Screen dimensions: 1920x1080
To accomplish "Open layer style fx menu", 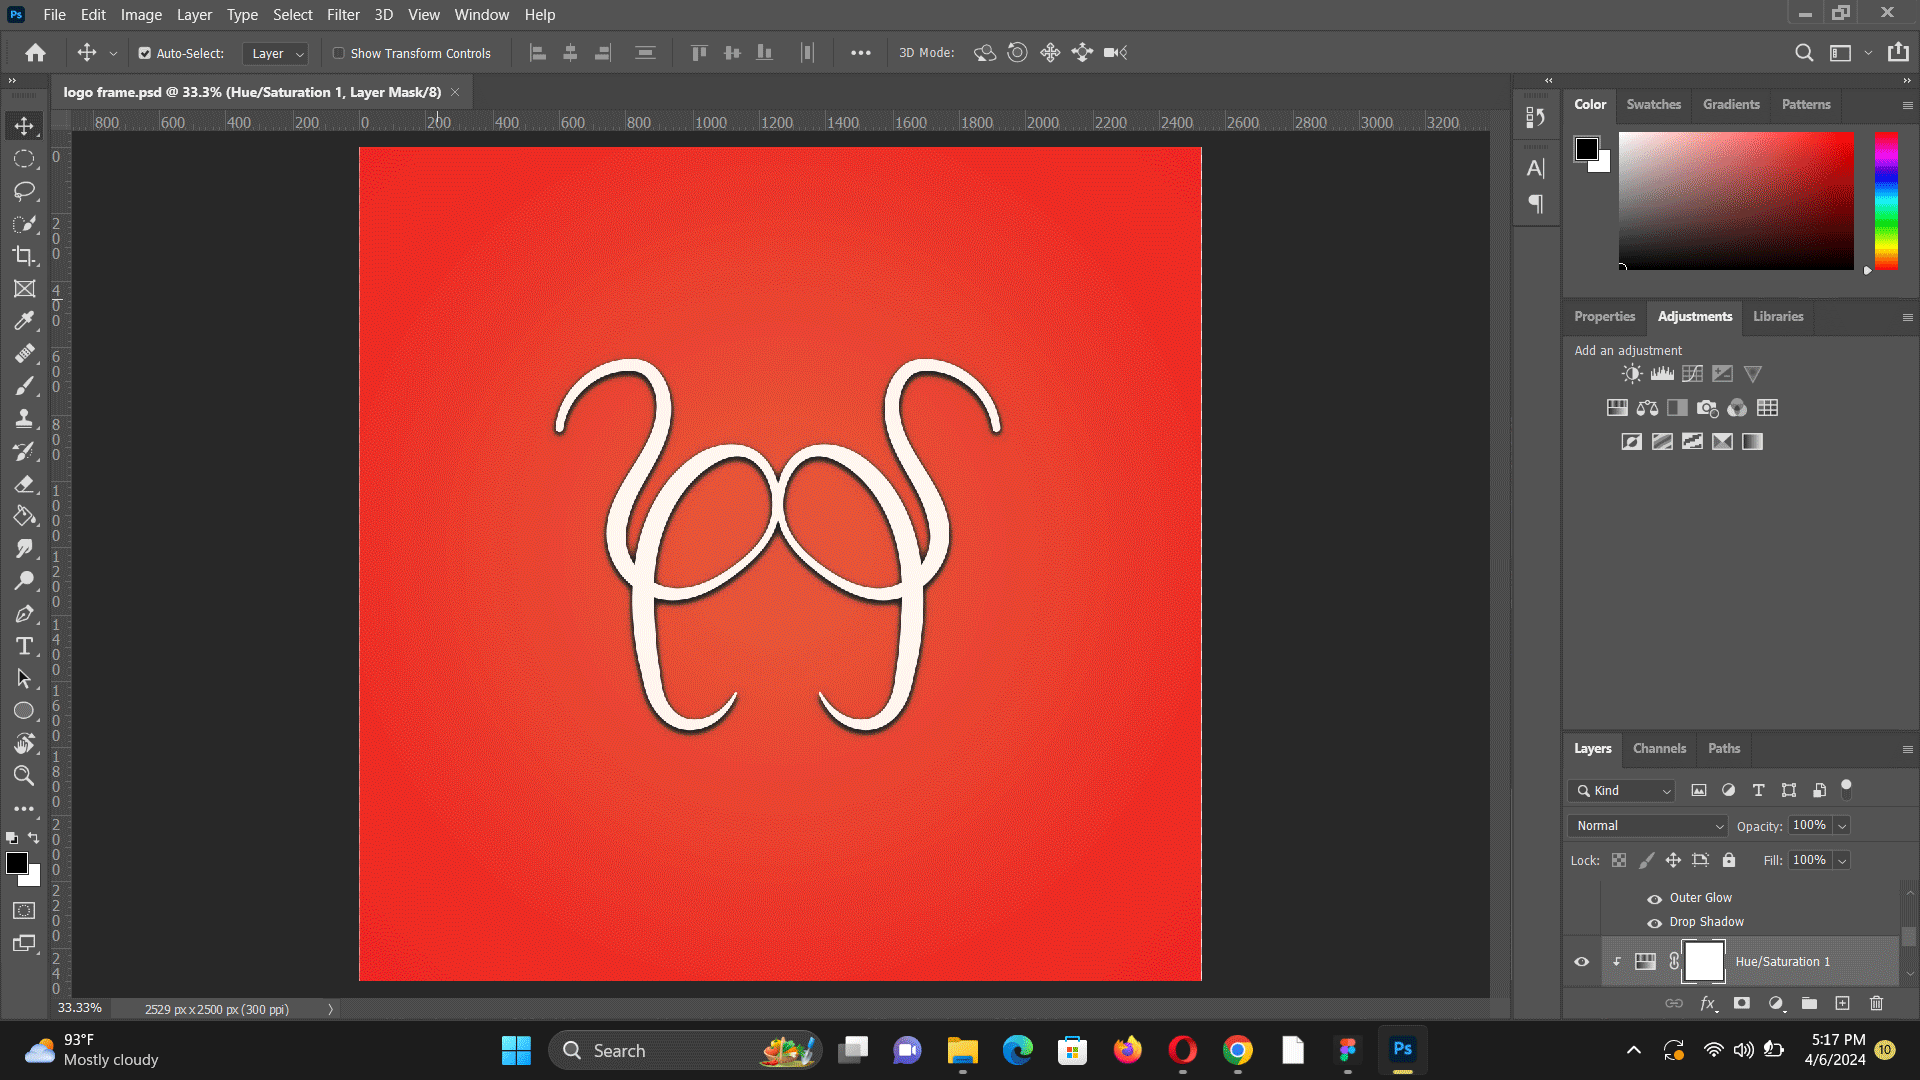I will pos(1708,1003).
